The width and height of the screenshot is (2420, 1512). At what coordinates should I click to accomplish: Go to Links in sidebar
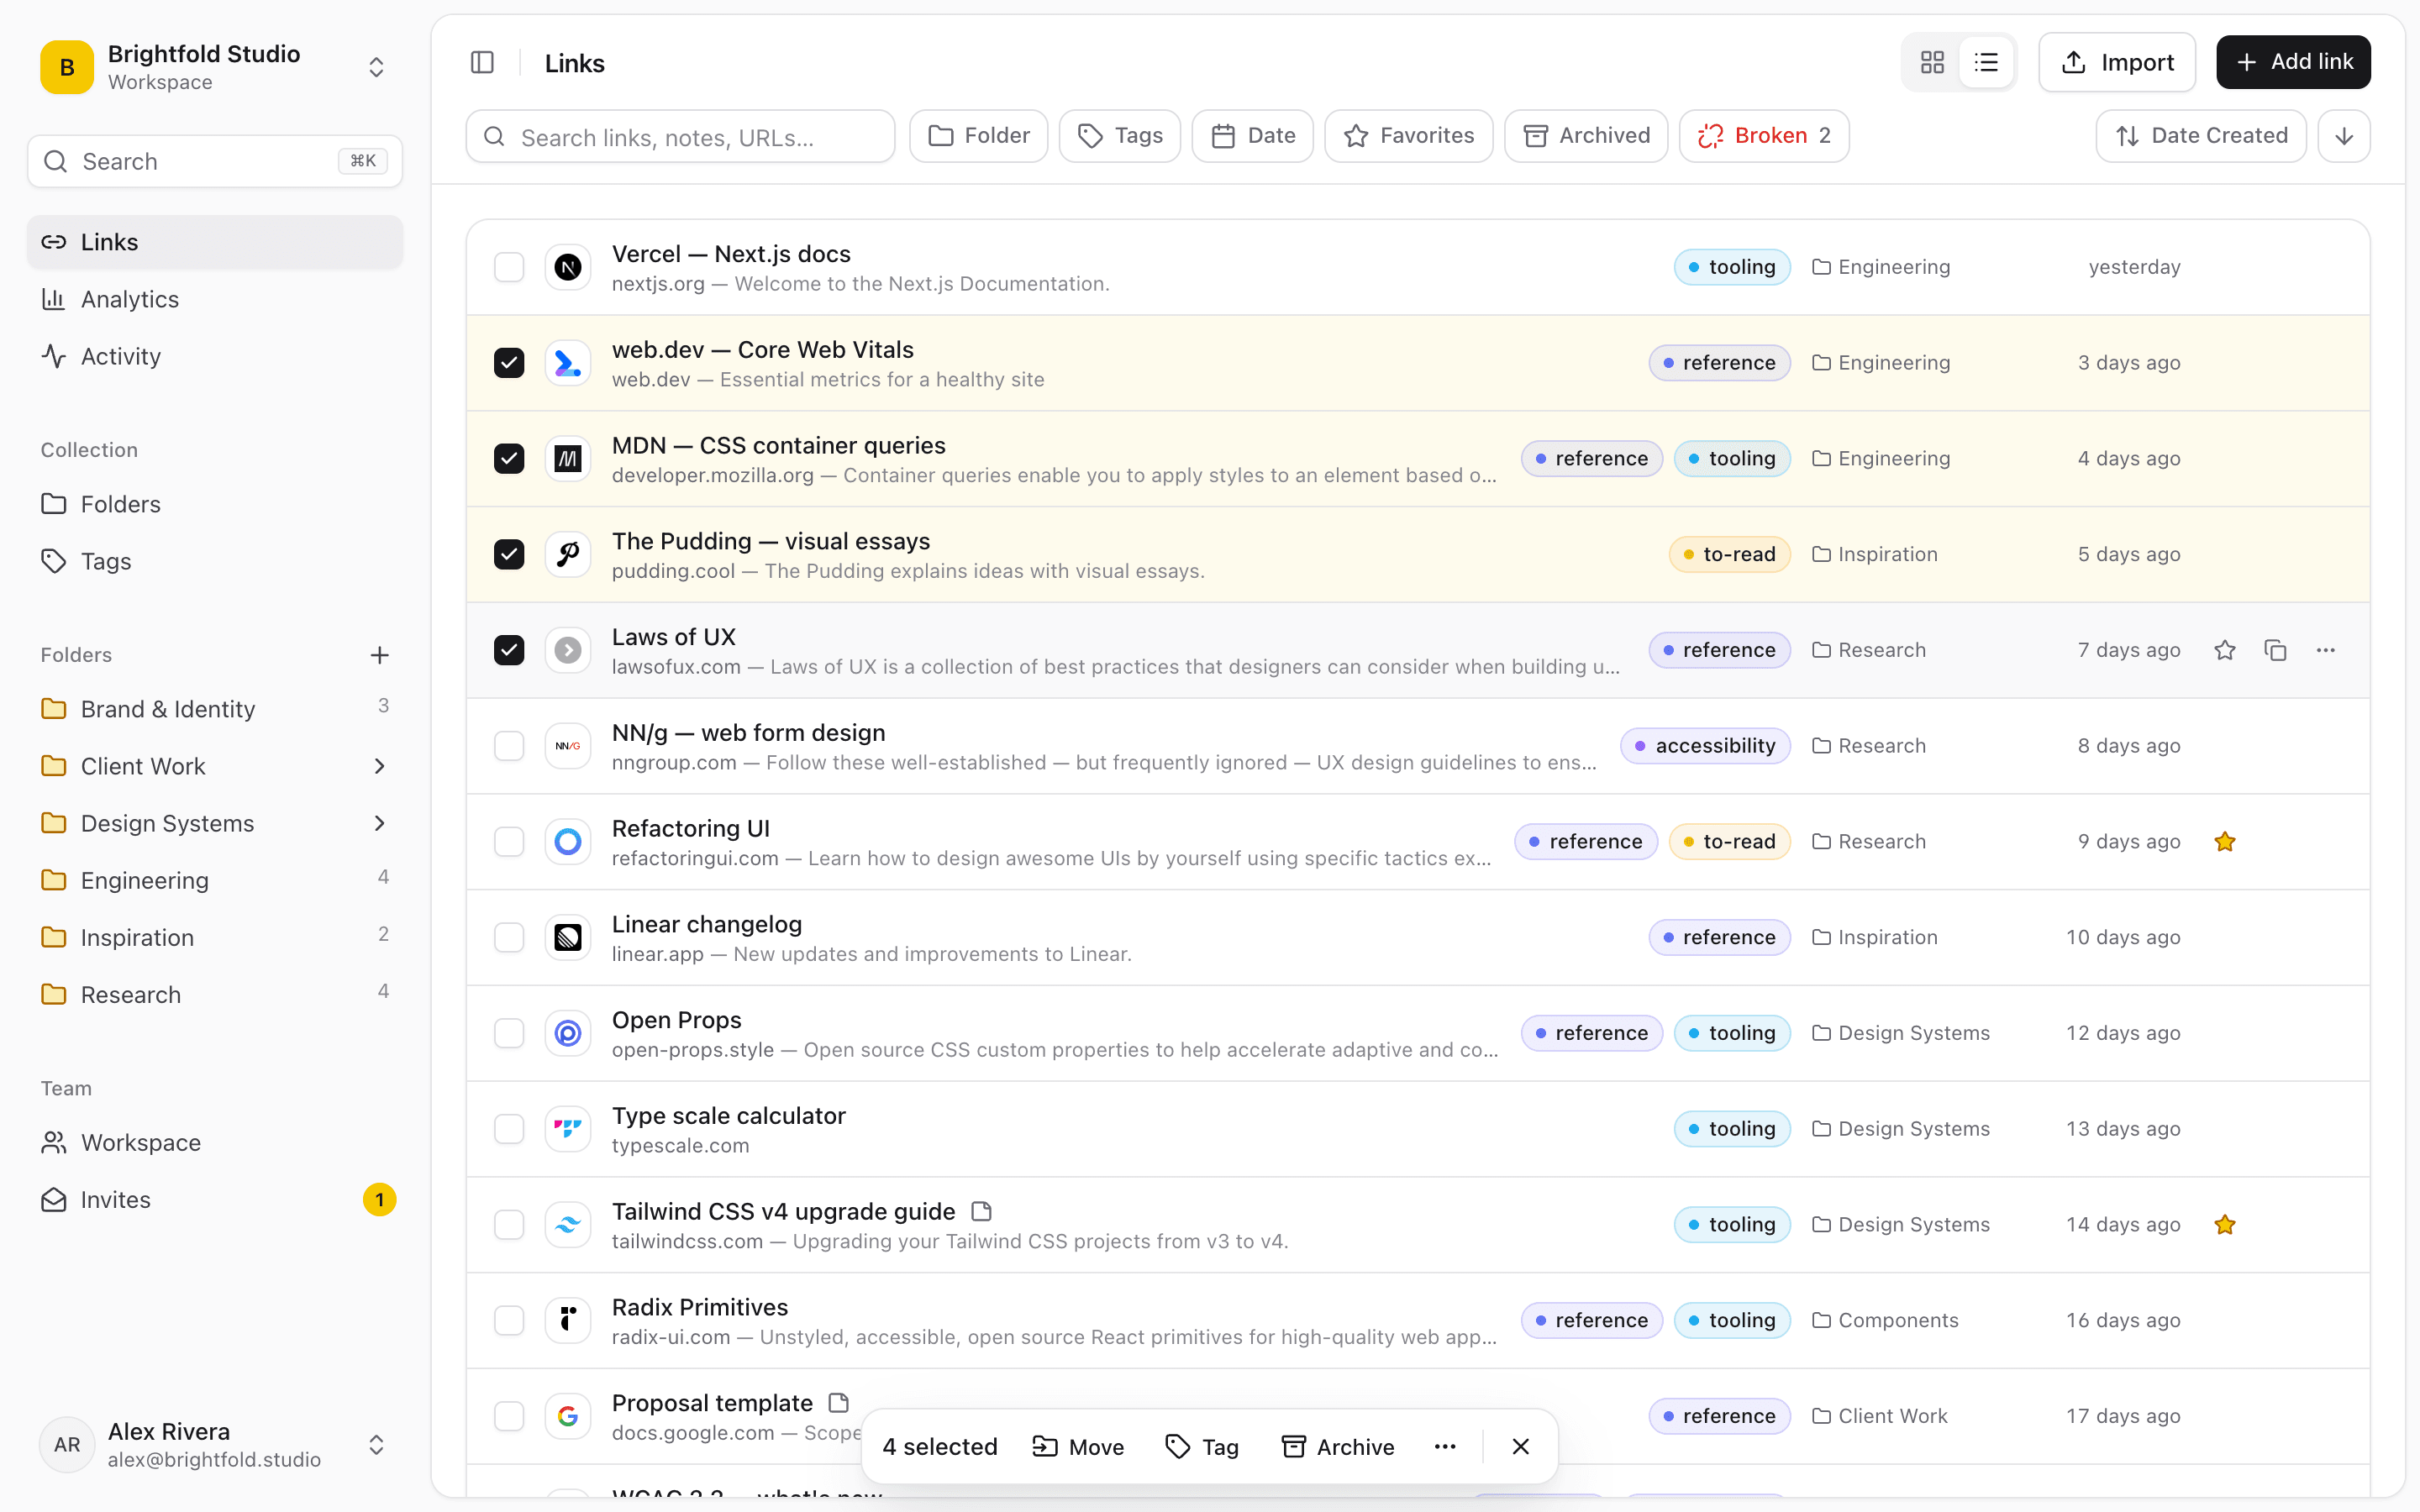click(214, 242)
